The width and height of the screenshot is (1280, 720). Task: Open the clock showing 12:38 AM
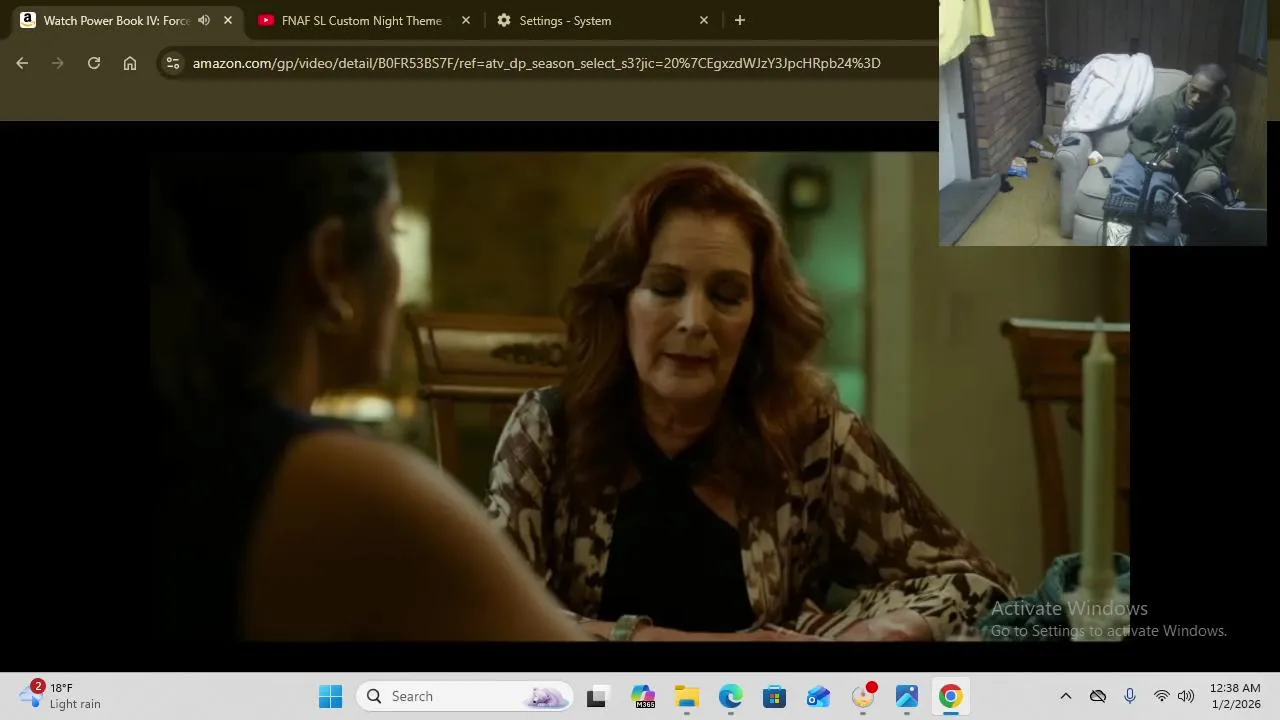1235,696
